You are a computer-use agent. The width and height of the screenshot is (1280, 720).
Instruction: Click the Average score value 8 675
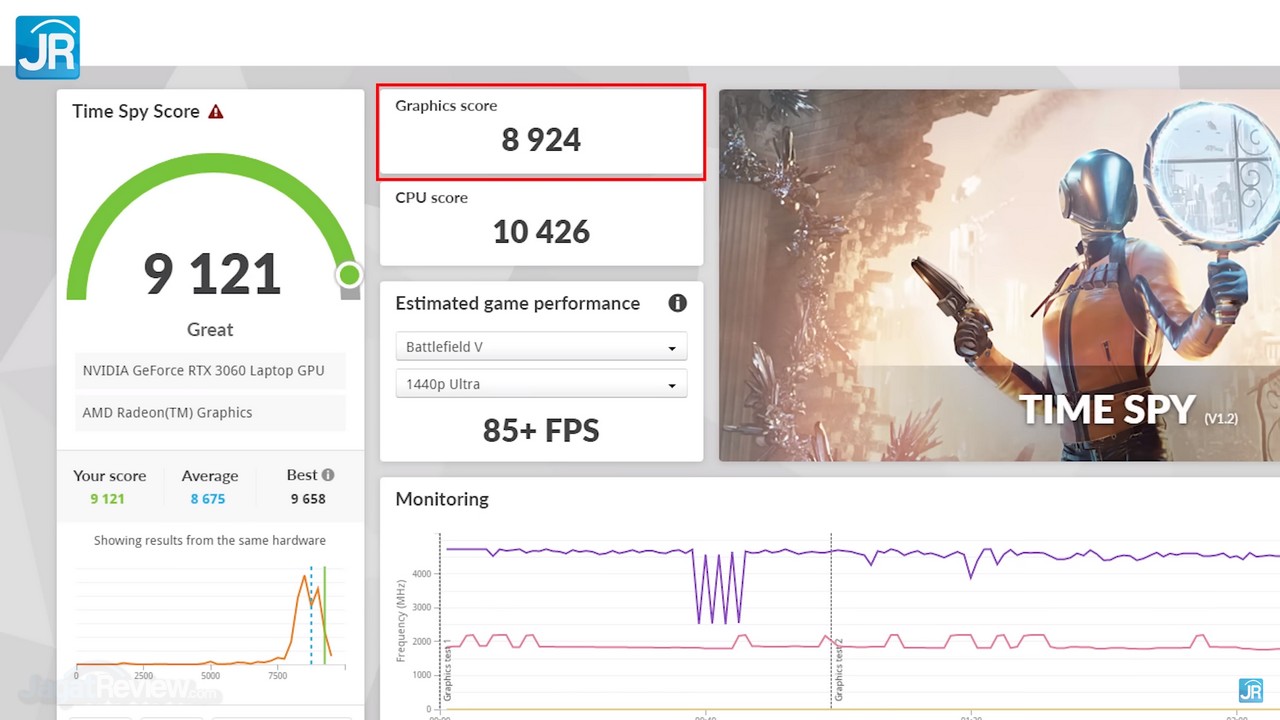[x=208, y=499]
